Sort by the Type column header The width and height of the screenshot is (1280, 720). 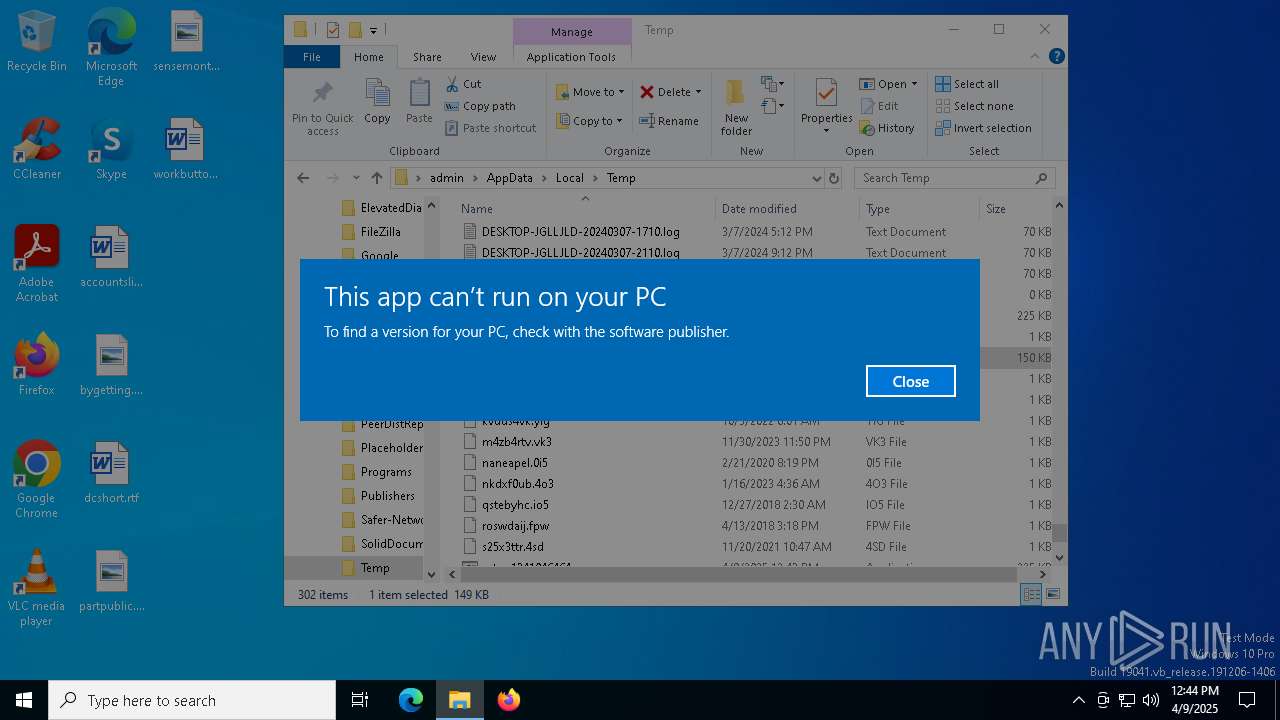(919, 208)
